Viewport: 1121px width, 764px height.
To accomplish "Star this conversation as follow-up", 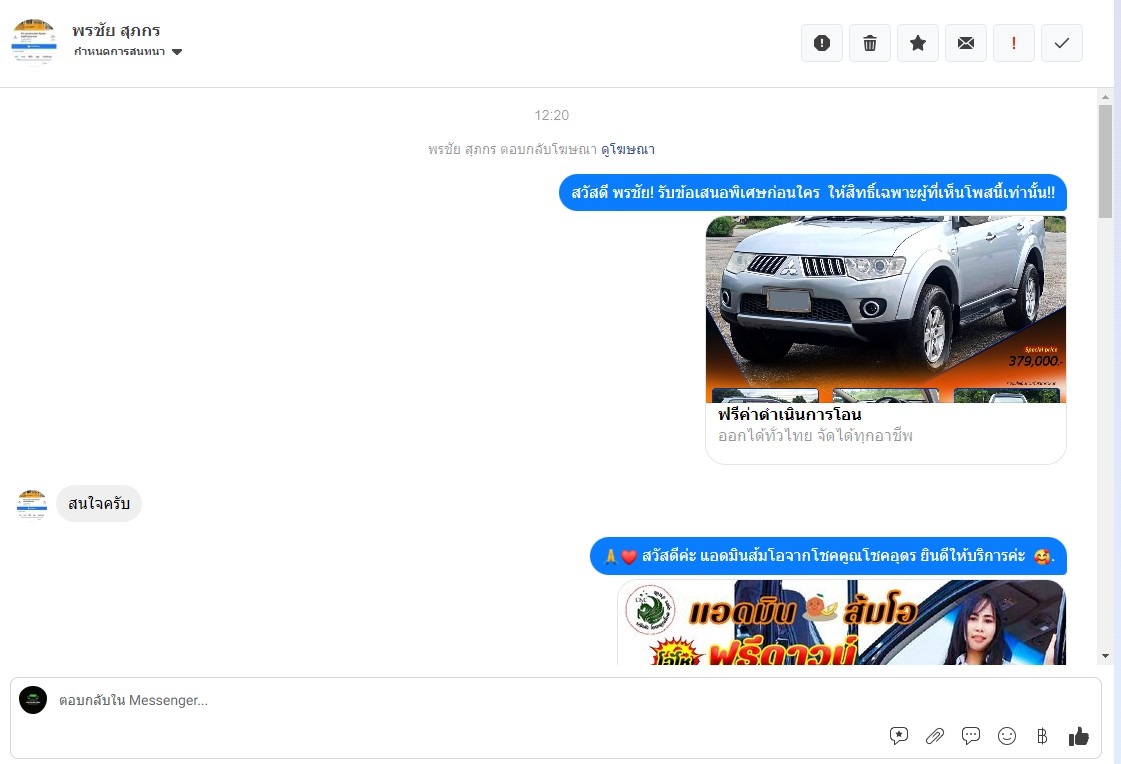I will coord(917,43).
